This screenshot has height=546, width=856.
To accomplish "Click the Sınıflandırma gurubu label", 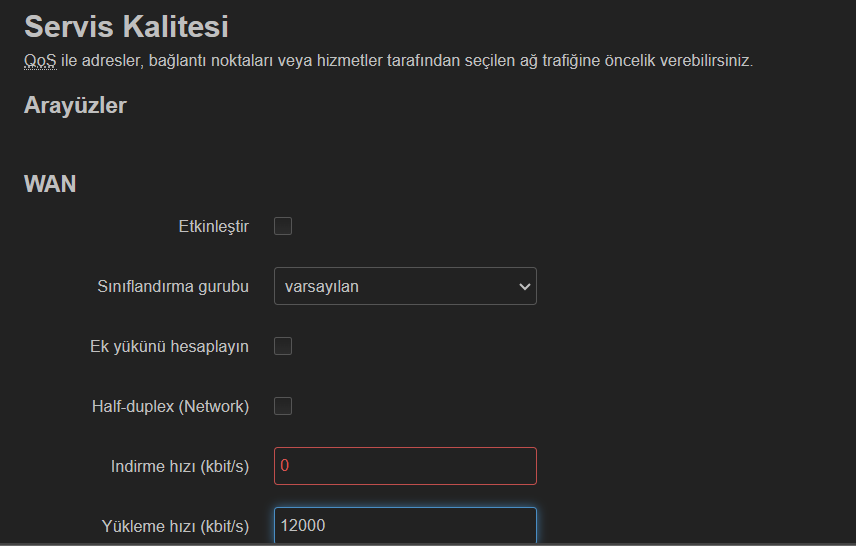I will (x=173, y=287).
